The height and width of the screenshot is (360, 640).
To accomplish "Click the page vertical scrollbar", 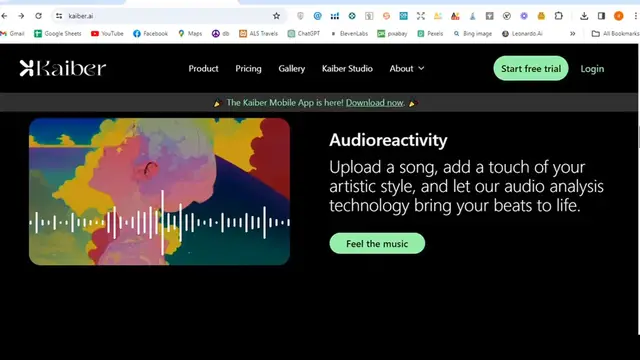I will 638,189.
